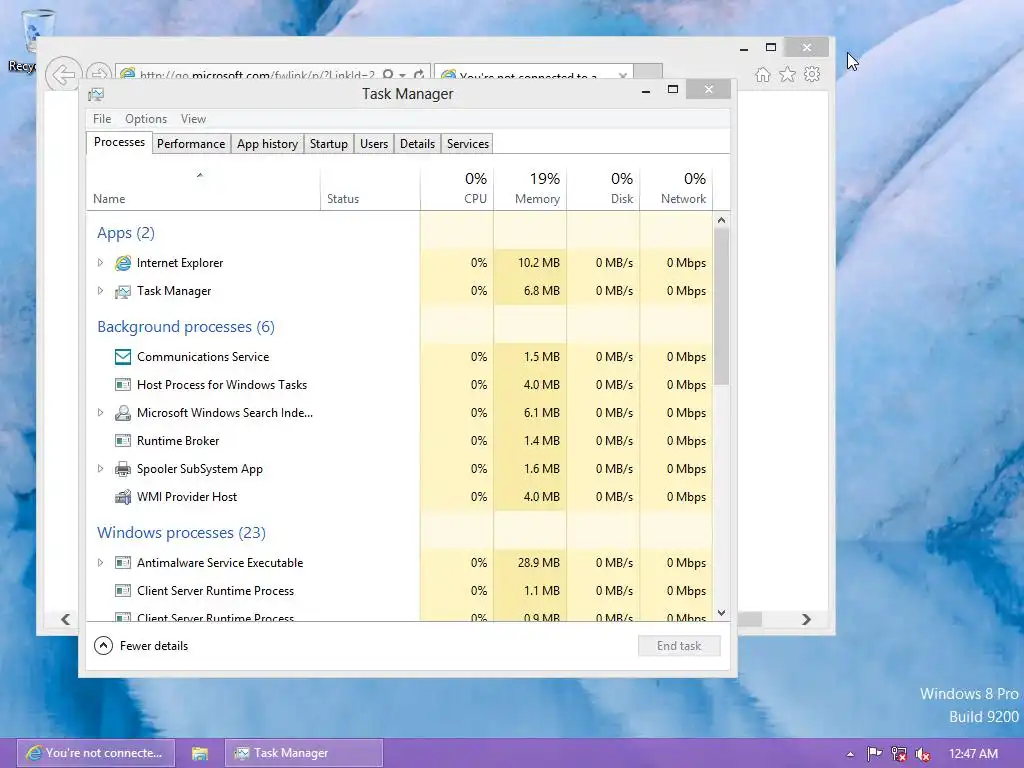The width and height of the screenshot is (1024, 768).
Task: Click scroll down arrow in process list
Action: coord(721,613)
